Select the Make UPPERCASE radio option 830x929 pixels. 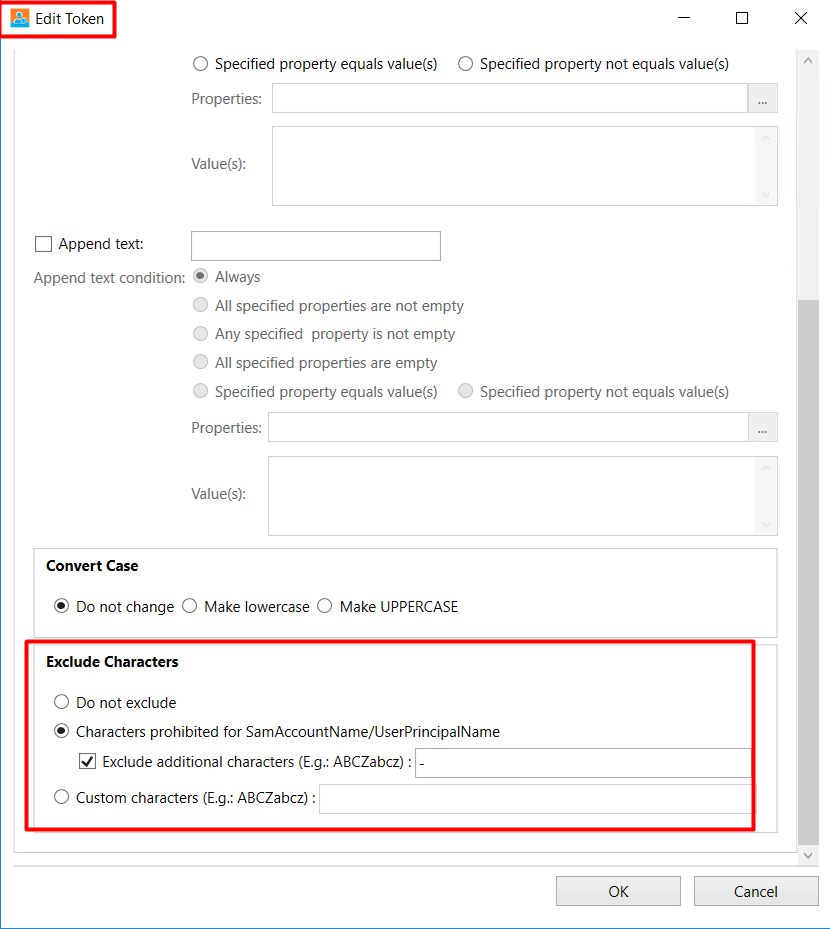click(325, 606)
